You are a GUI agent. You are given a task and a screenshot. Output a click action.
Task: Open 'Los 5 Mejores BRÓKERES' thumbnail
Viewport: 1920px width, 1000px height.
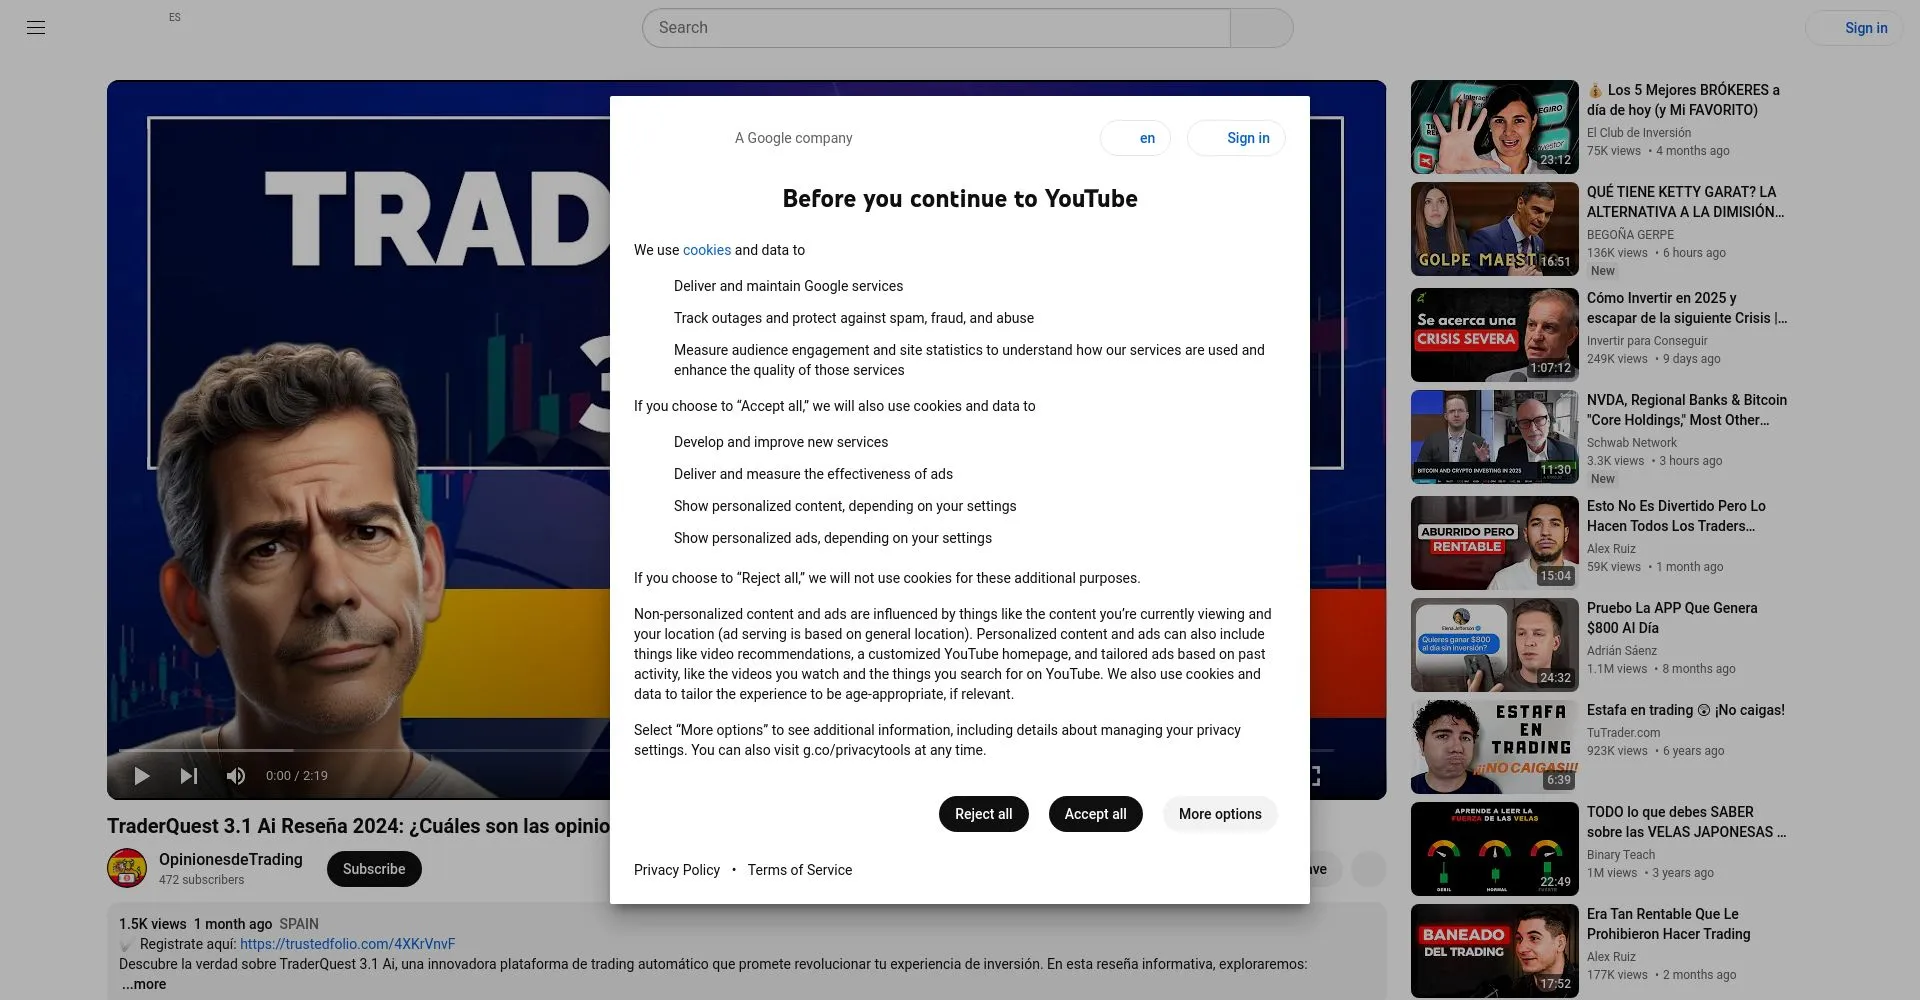(1495, 127)
